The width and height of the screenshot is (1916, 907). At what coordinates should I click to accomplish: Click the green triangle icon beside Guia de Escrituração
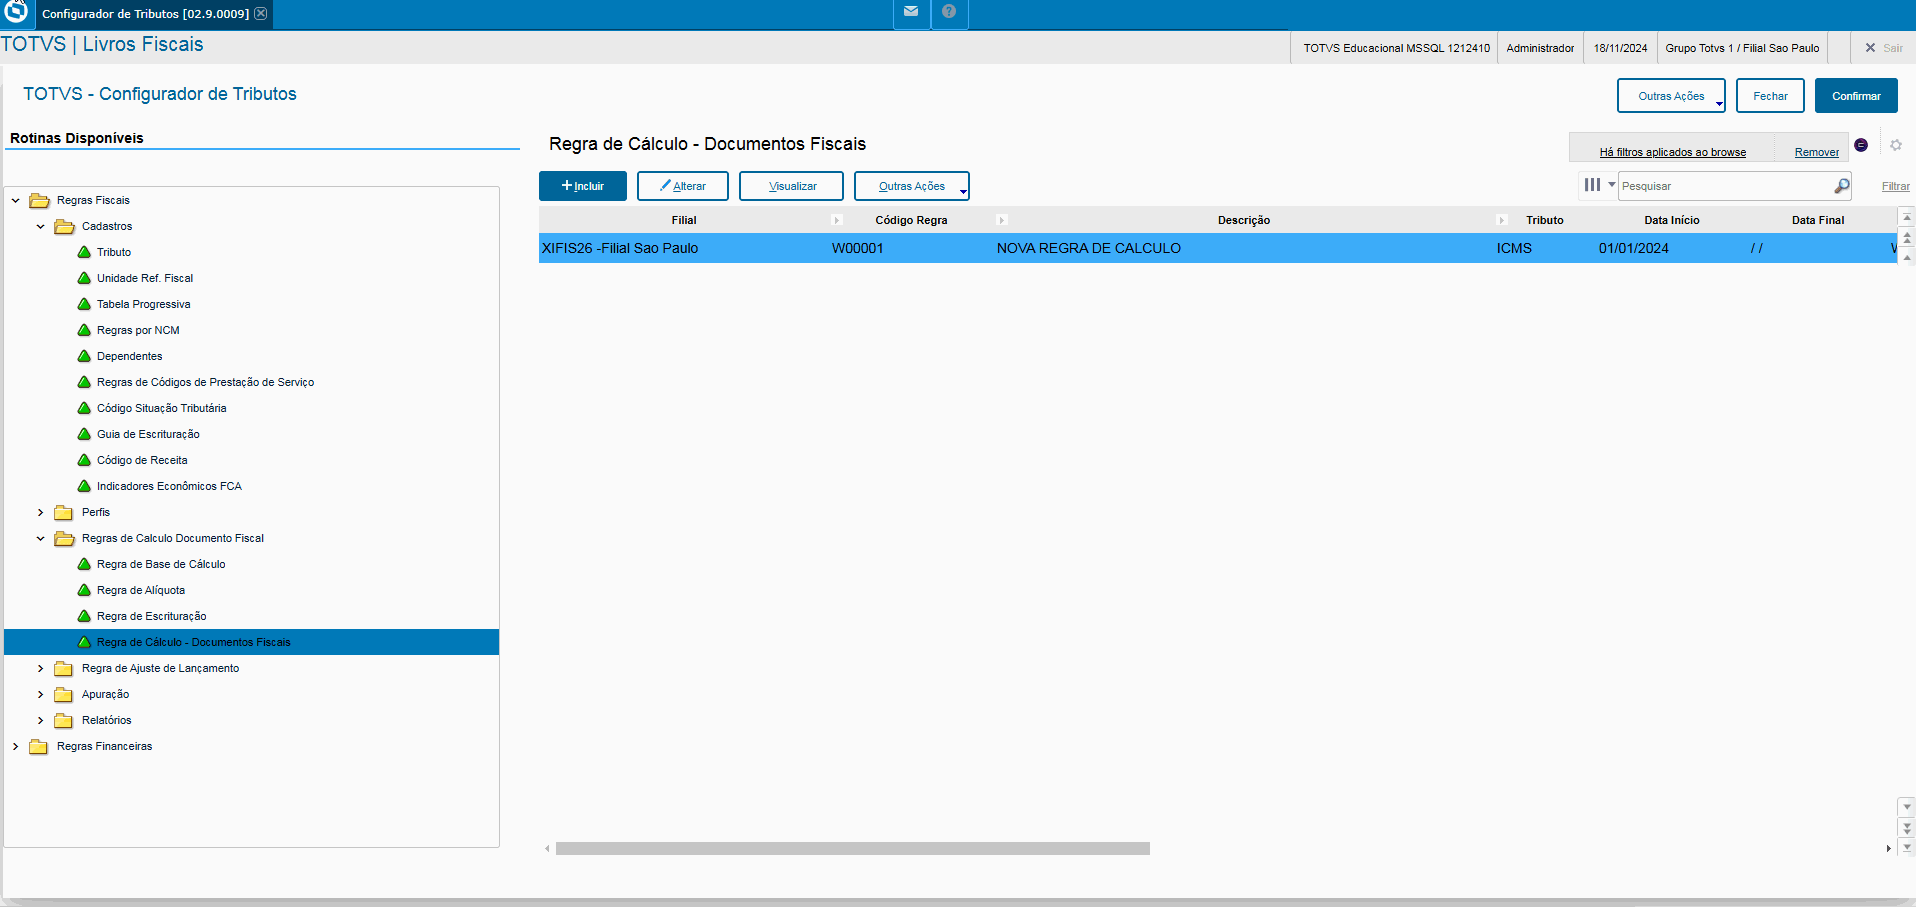point(84,434)
